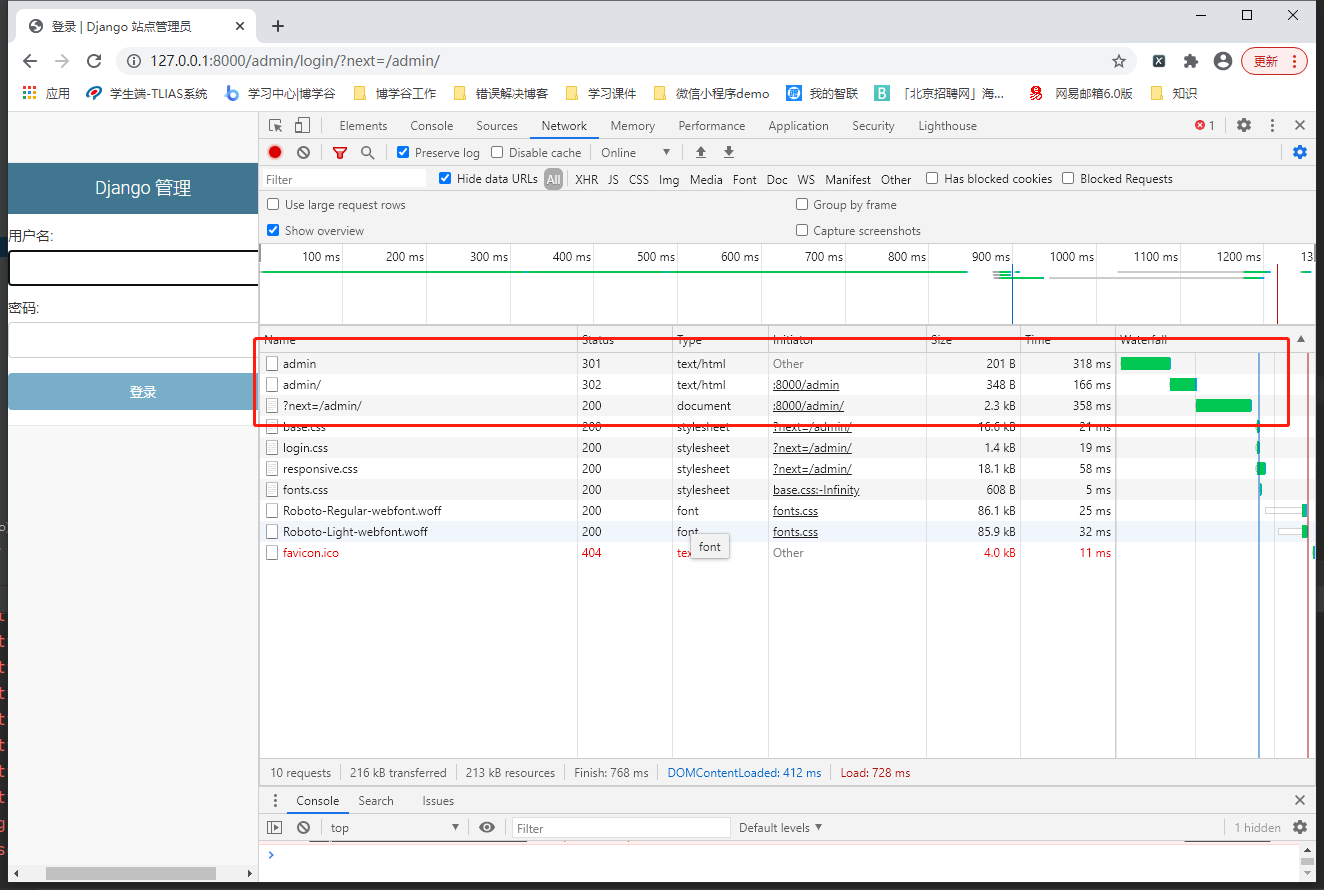Image resolution: width=1324 pixels, height=890 pixels.
Task: Stop recording network log red button
Action: (x=275, y=152)
